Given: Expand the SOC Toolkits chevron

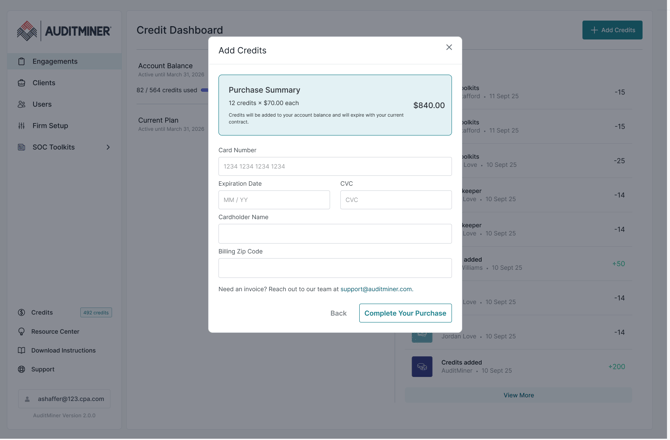Looking at the screenshot, I should click(108, 148).
